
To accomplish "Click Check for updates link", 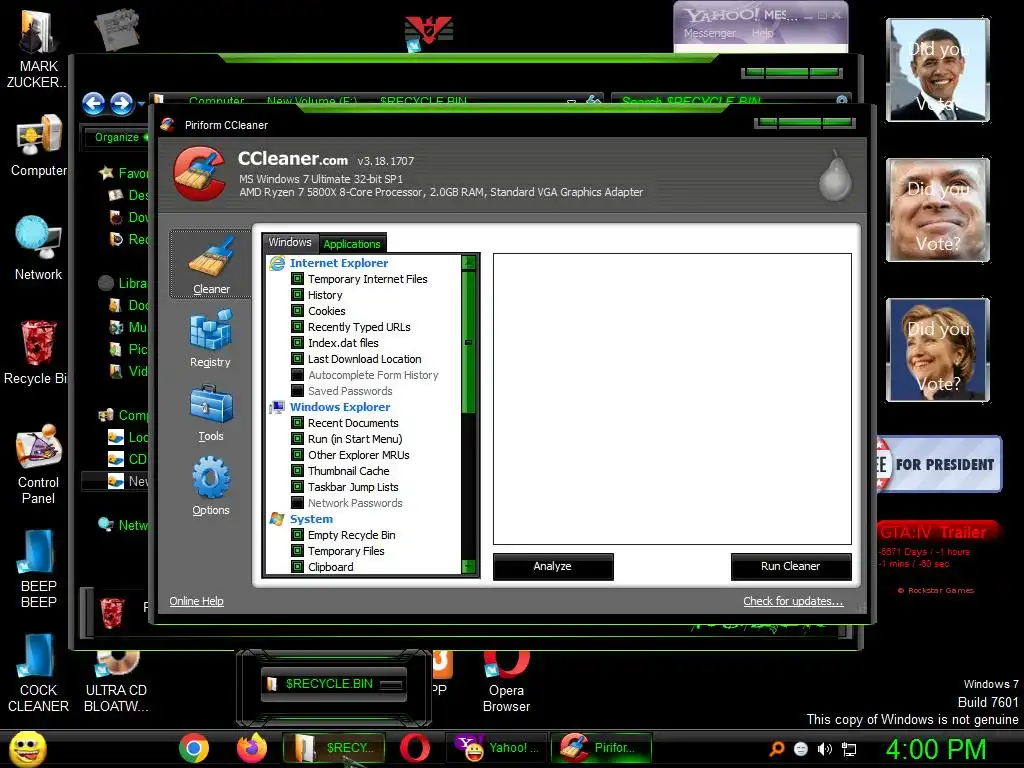I will (793, 601).
